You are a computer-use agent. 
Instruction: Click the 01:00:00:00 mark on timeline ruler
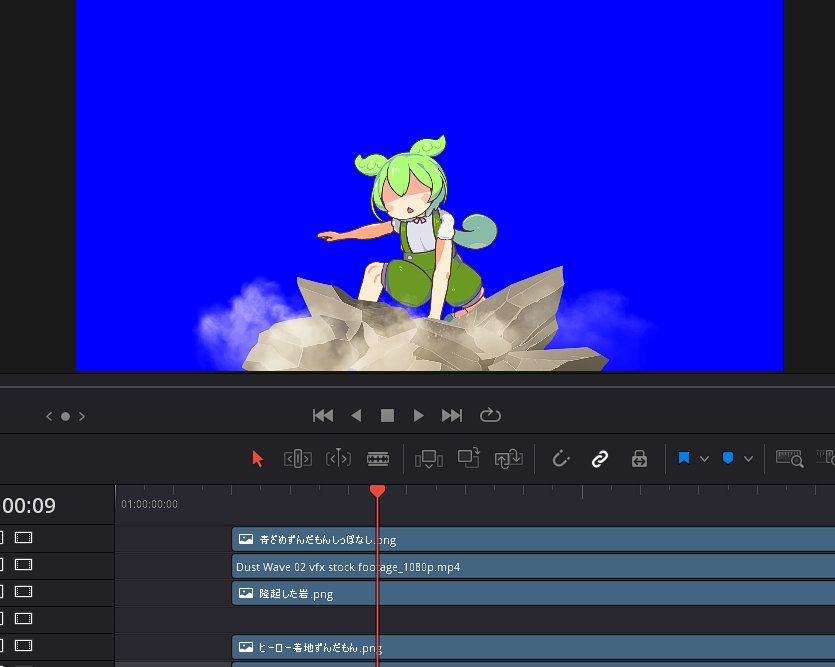pos(149,504)
